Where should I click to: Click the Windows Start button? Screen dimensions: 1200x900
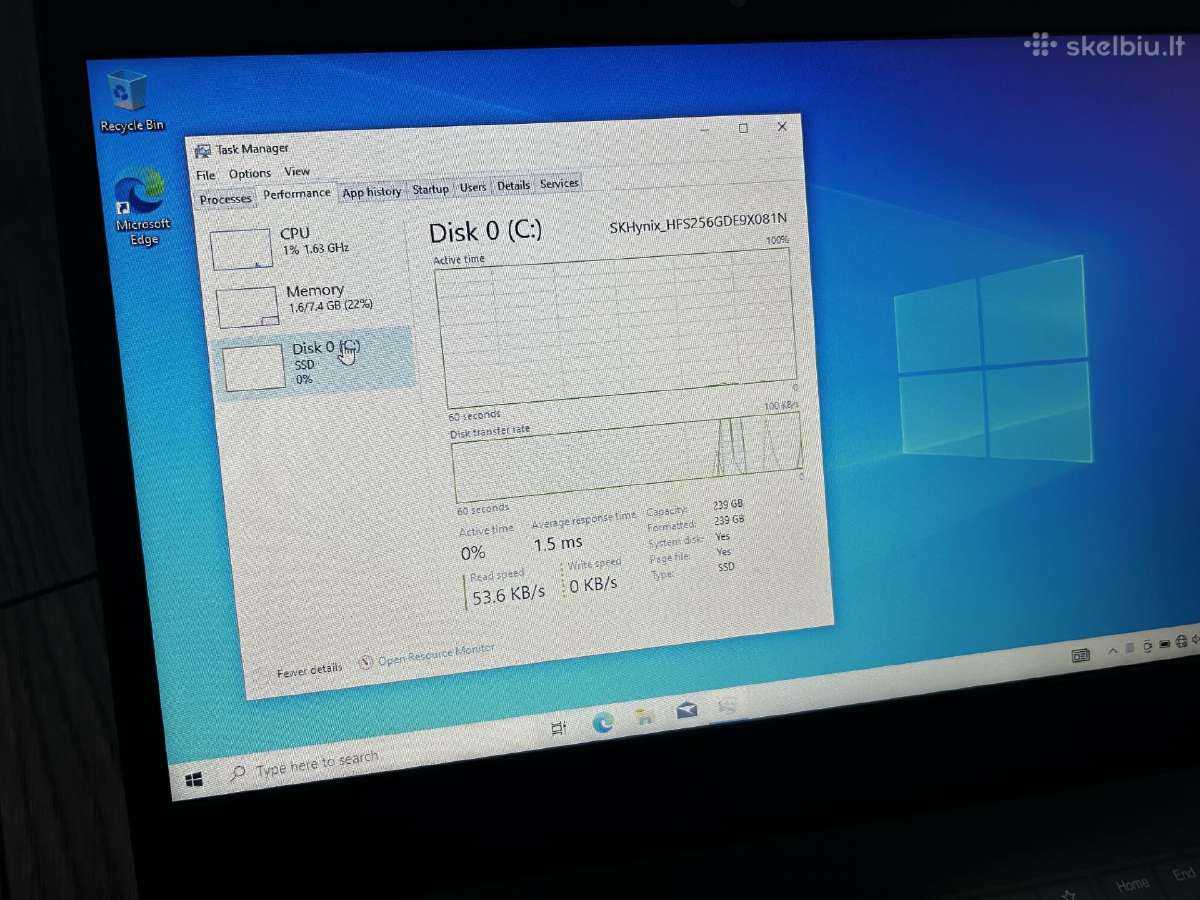tap(194, 779)
